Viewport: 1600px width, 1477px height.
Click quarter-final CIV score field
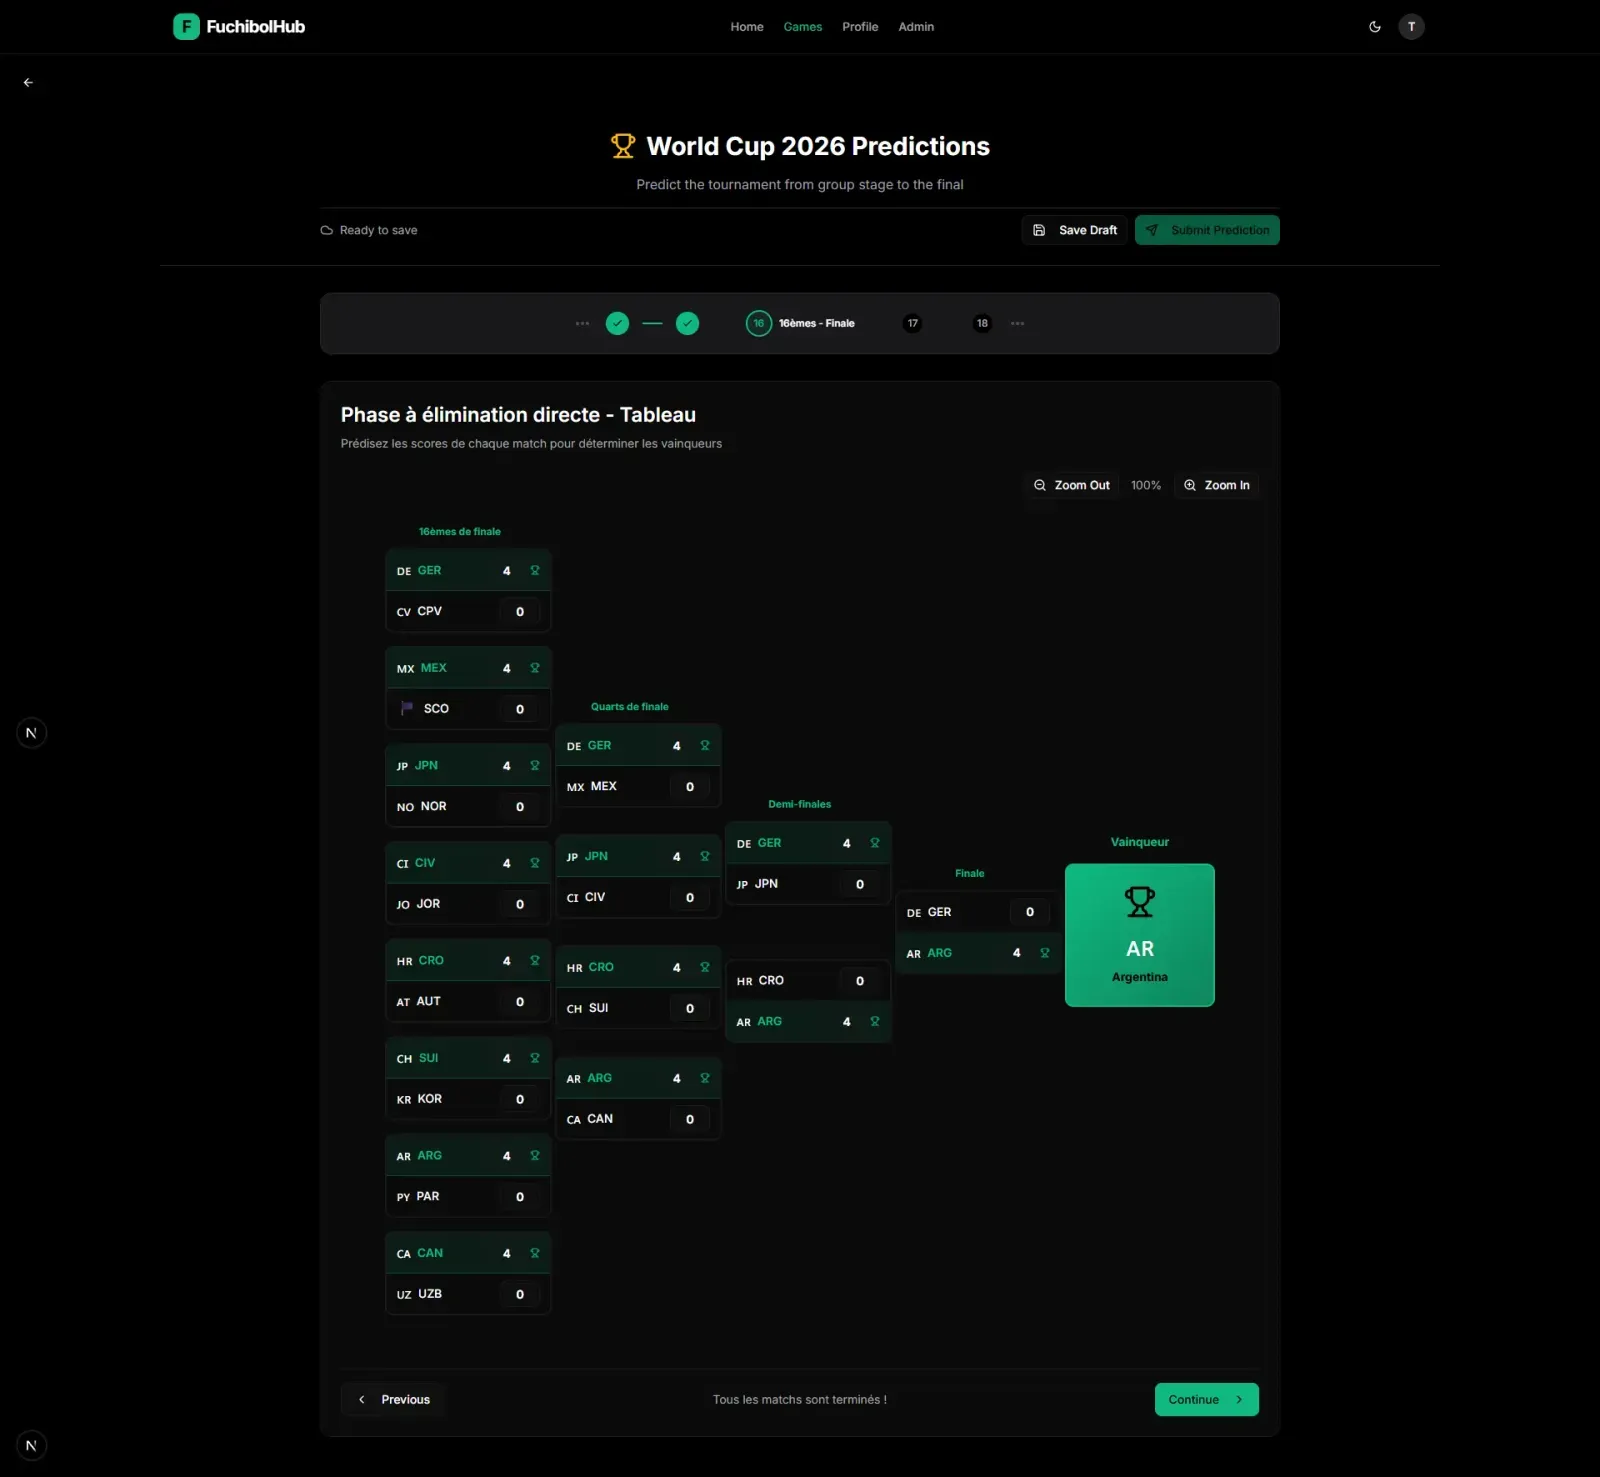click(x=689, y=898)
